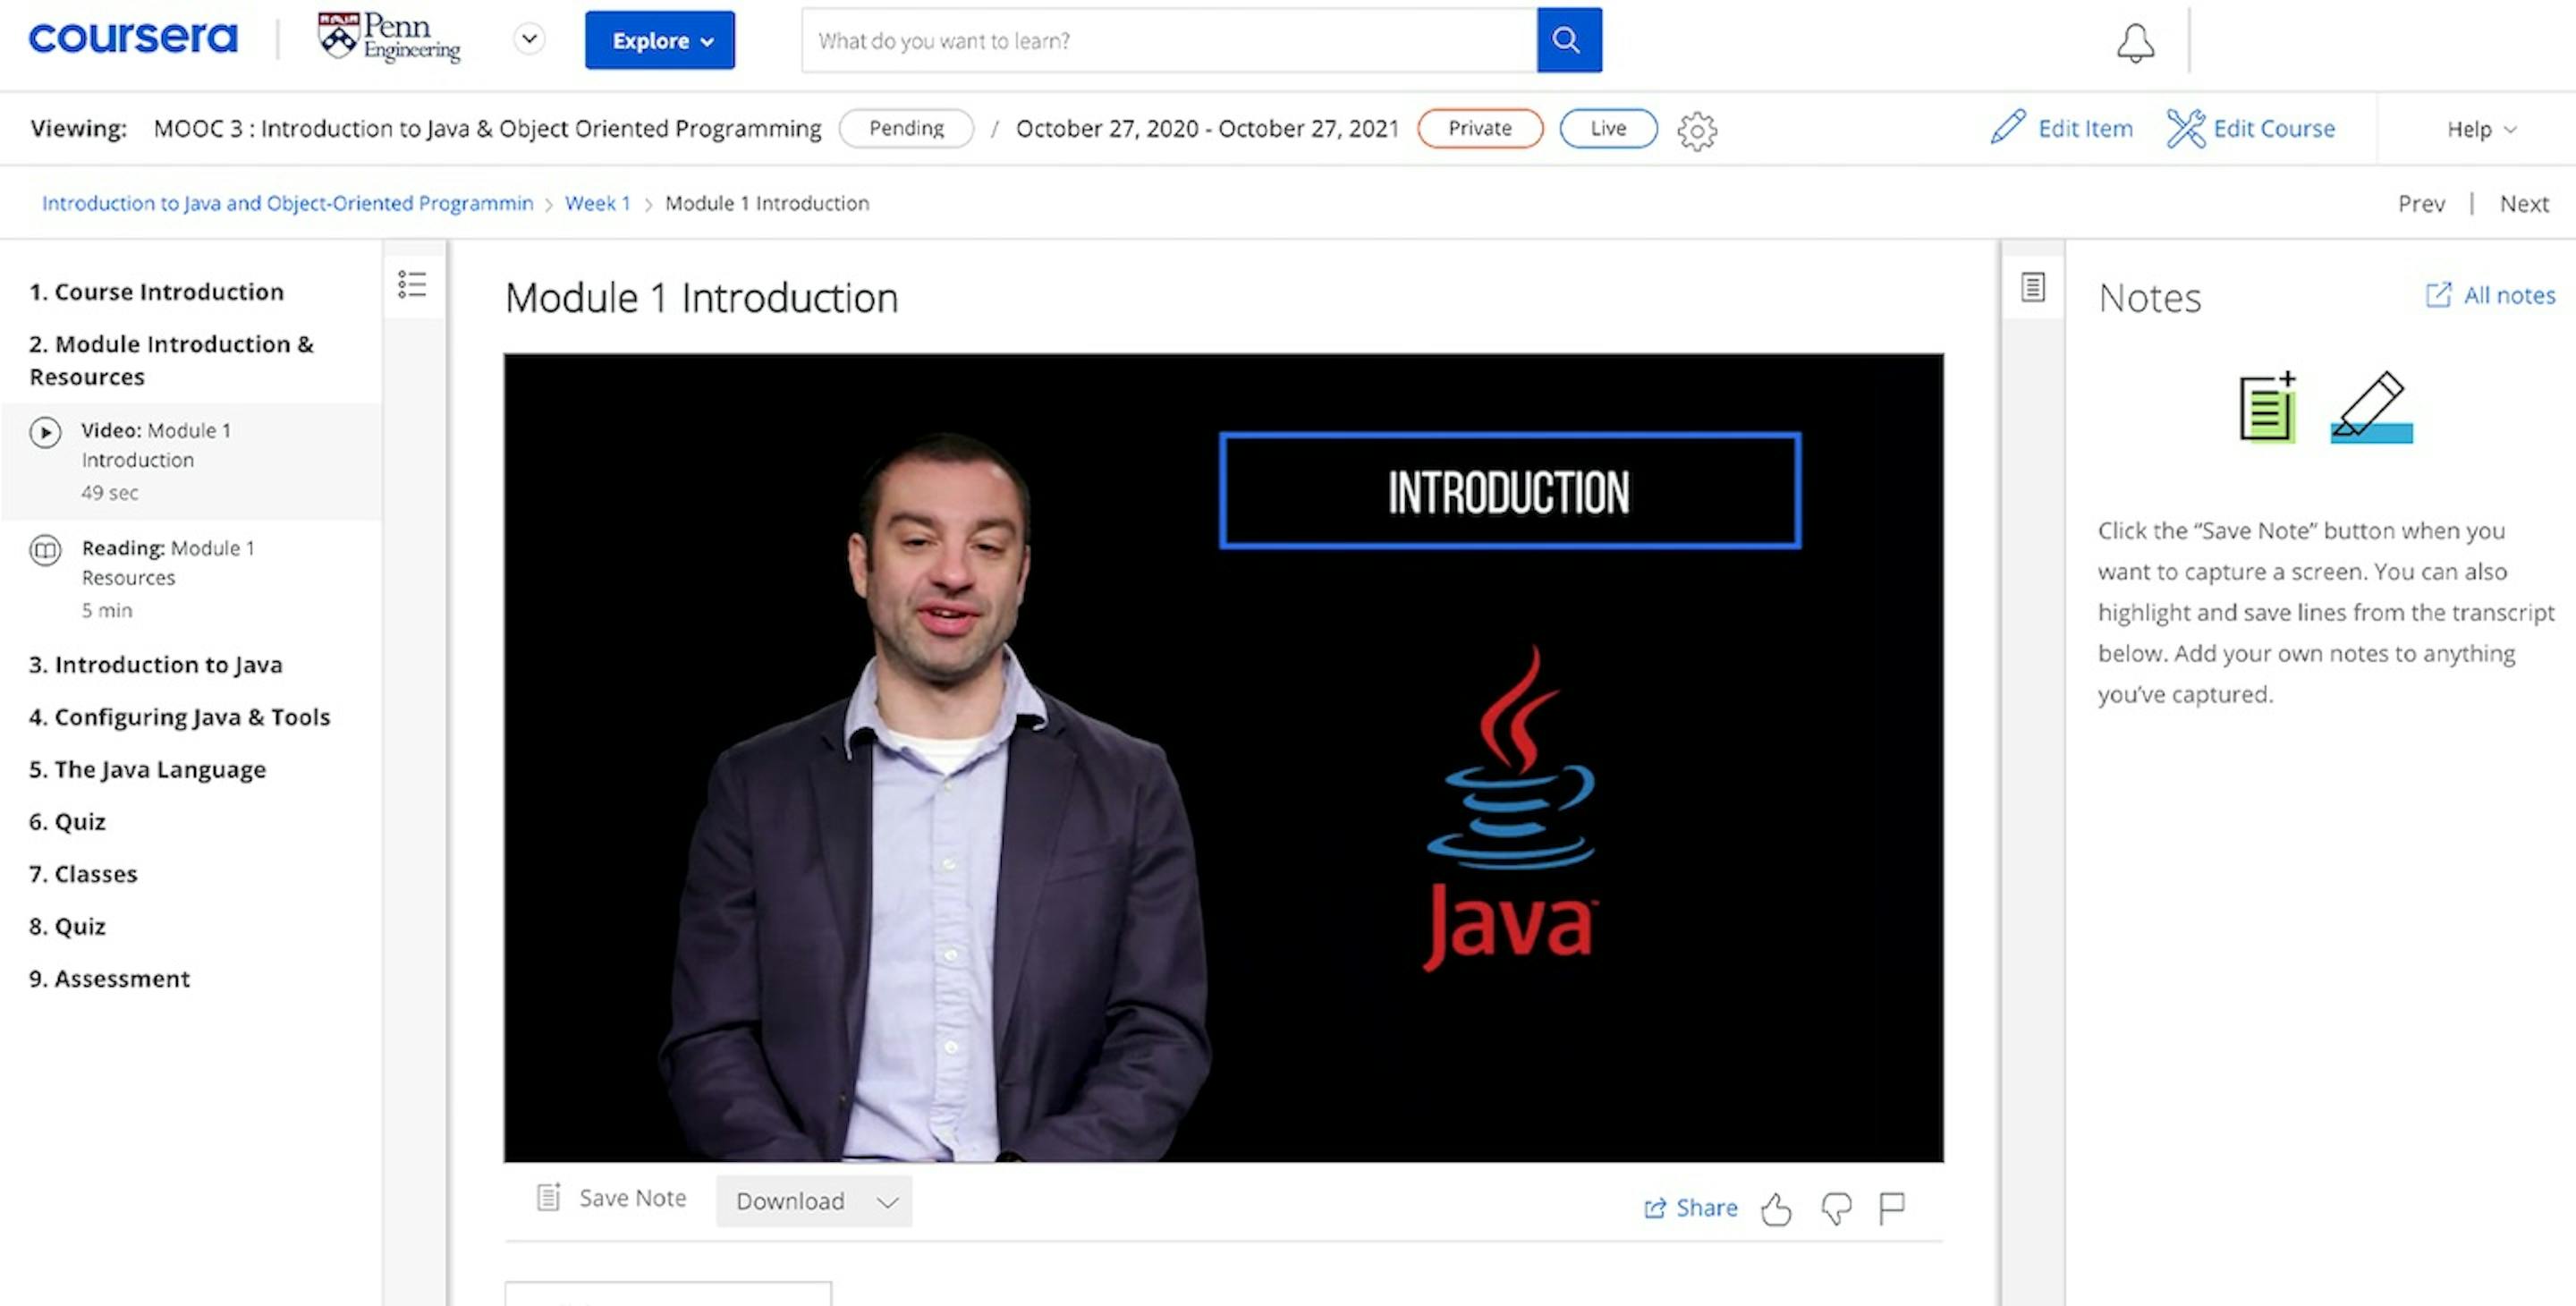Dislike the video with thumbs down

[x=1836, y=1209]
